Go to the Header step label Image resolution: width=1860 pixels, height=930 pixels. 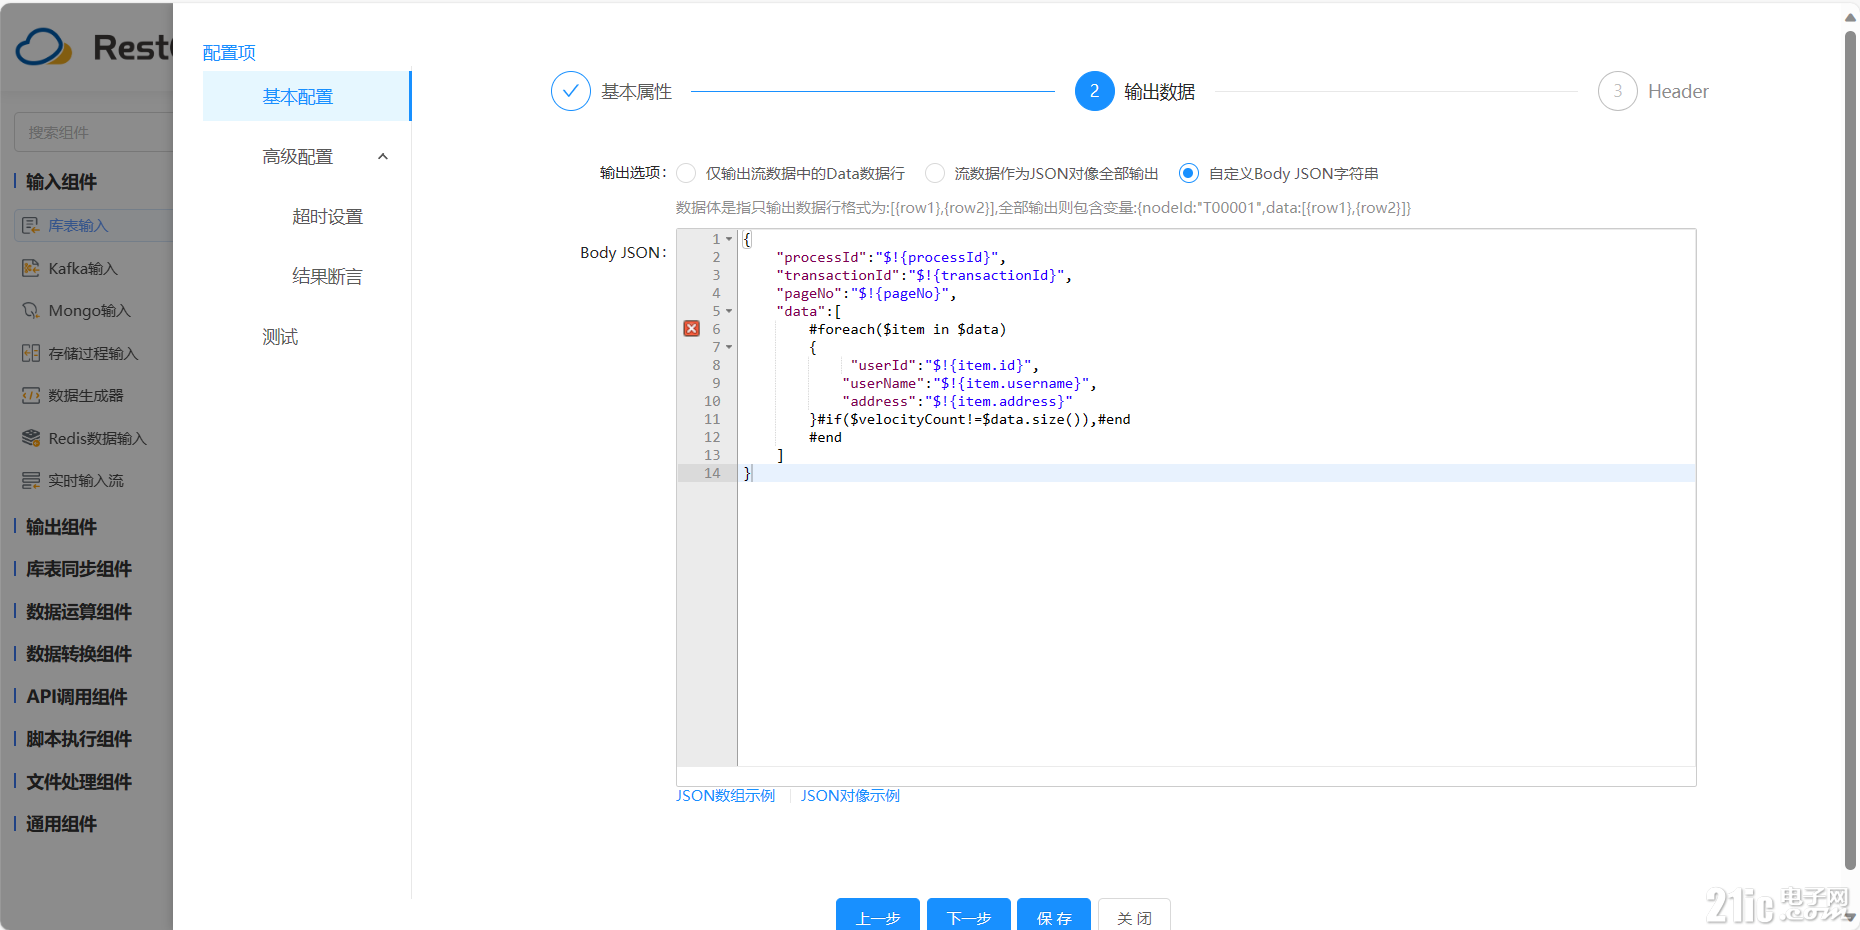click(1678, 91)
